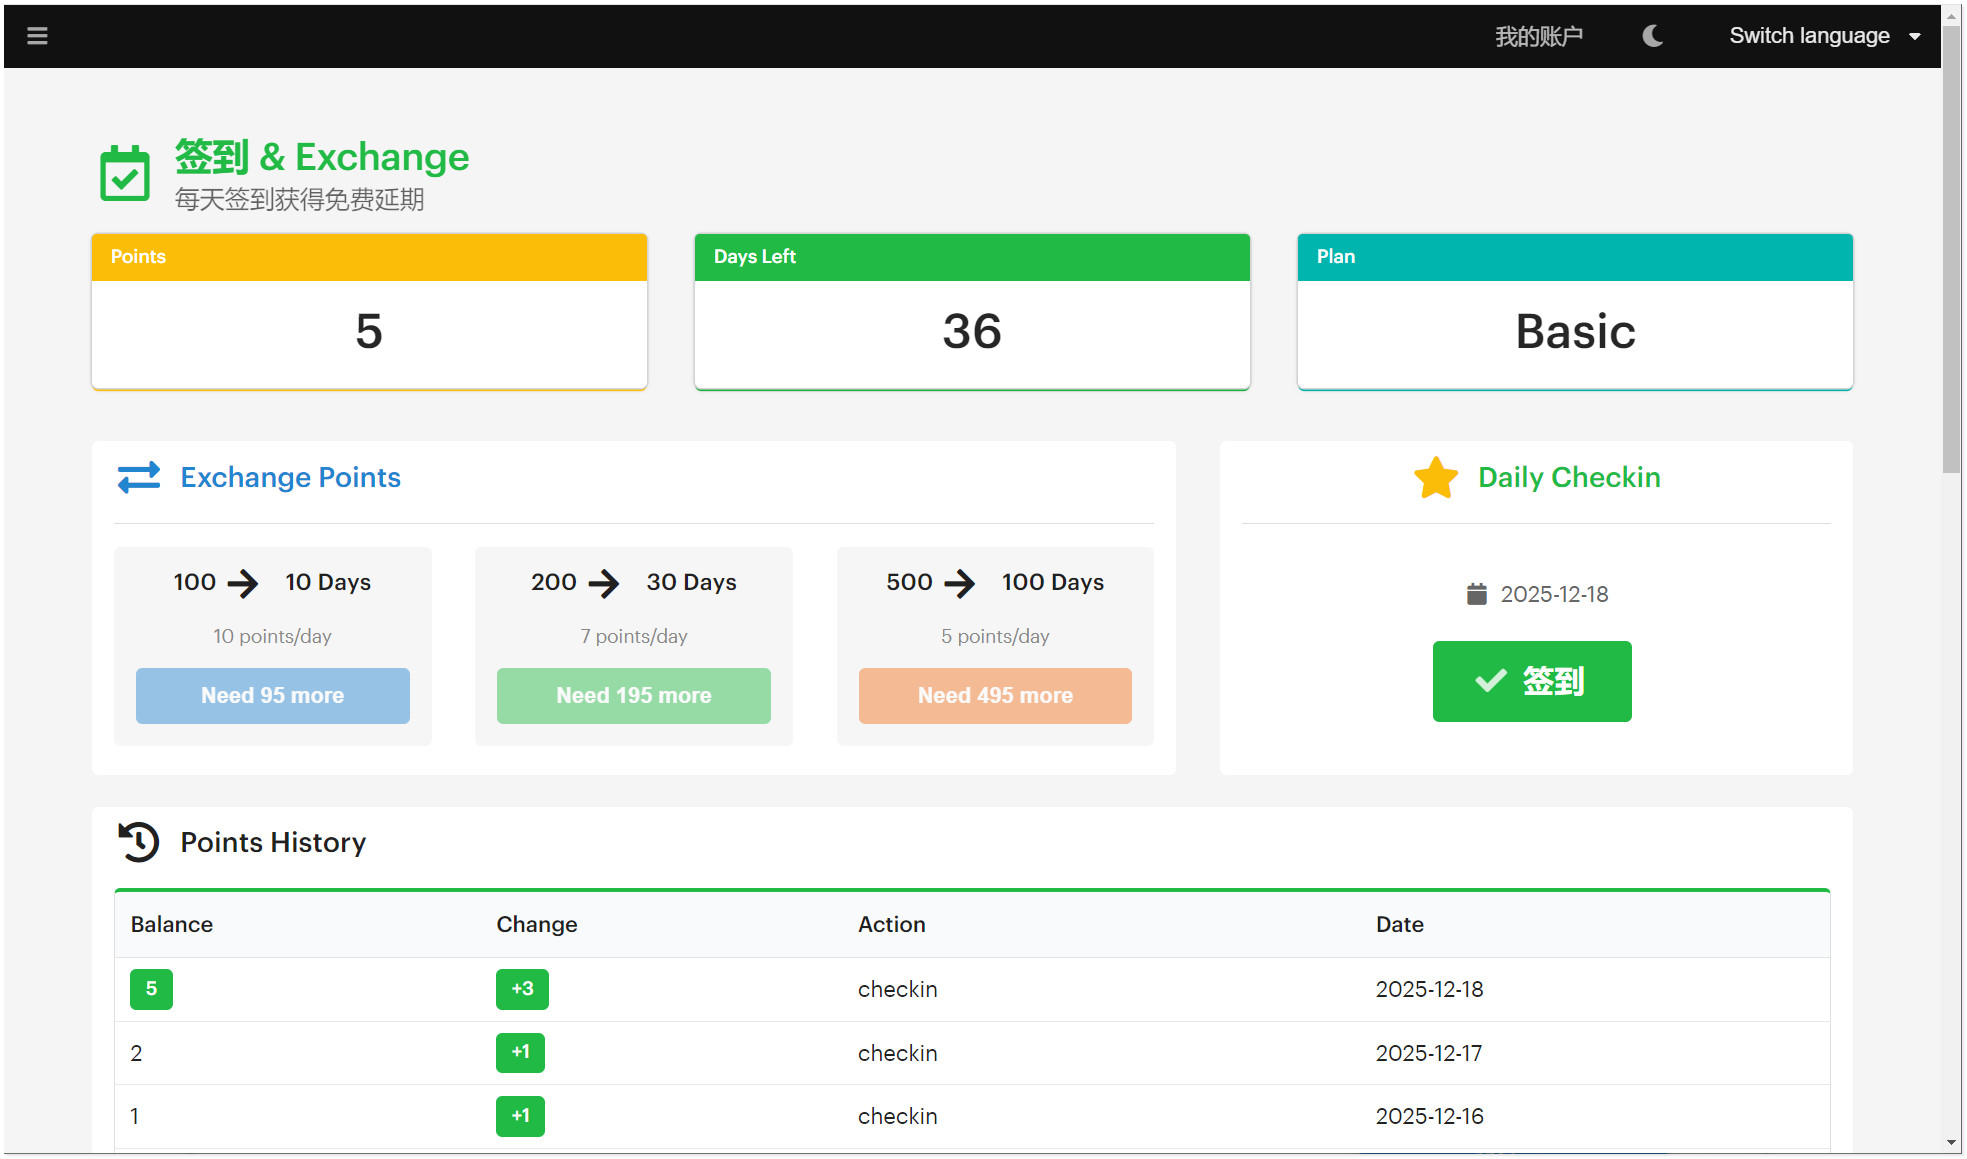The height and width of the screenshot is (1159, 1967).
Task: Click the Need 195 more button
Action: pos(633,696)
